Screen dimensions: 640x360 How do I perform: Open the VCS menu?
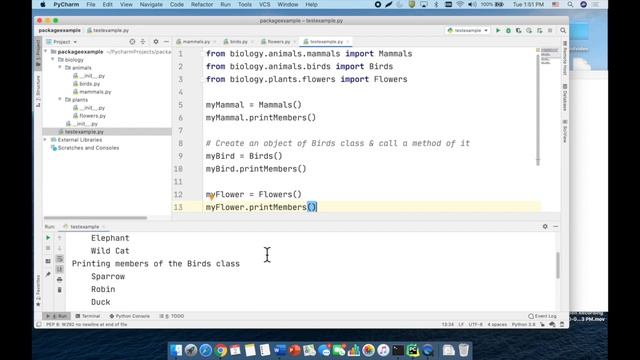264,4
